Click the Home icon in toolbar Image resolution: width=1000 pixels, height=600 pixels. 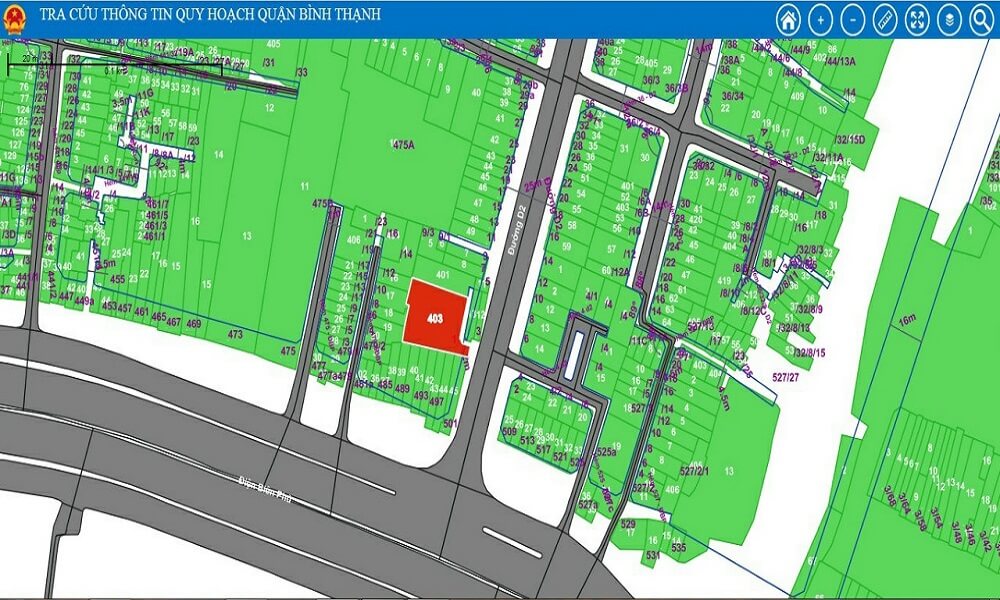click(x=789, y=19)
